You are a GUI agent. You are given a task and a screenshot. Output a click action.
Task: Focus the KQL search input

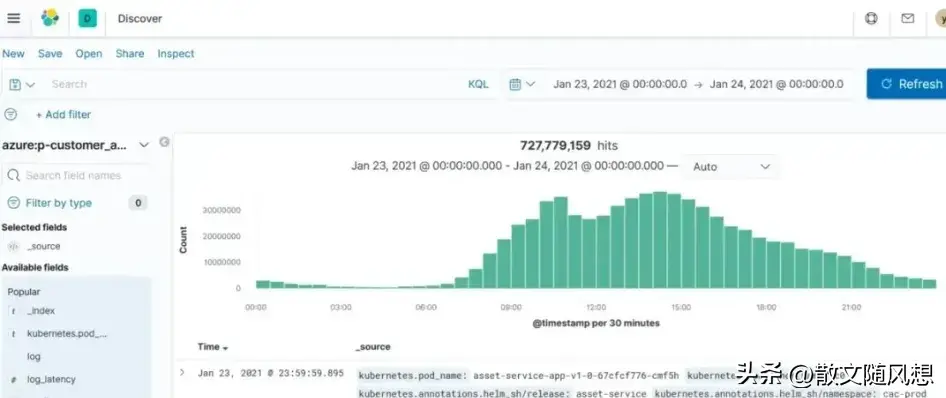(253, 84)
